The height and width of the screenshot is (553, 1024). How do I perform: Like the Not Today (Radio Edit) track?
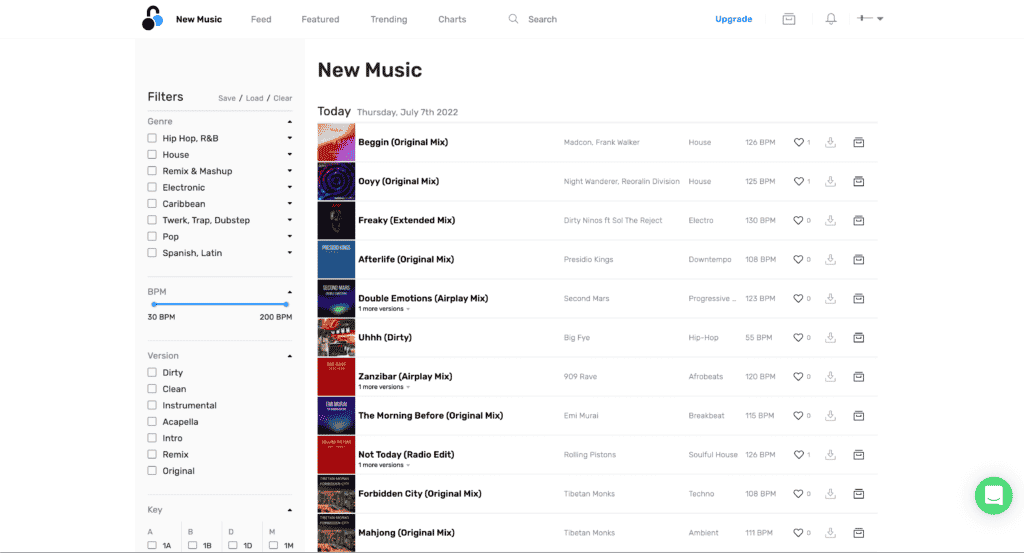(798, 454)
